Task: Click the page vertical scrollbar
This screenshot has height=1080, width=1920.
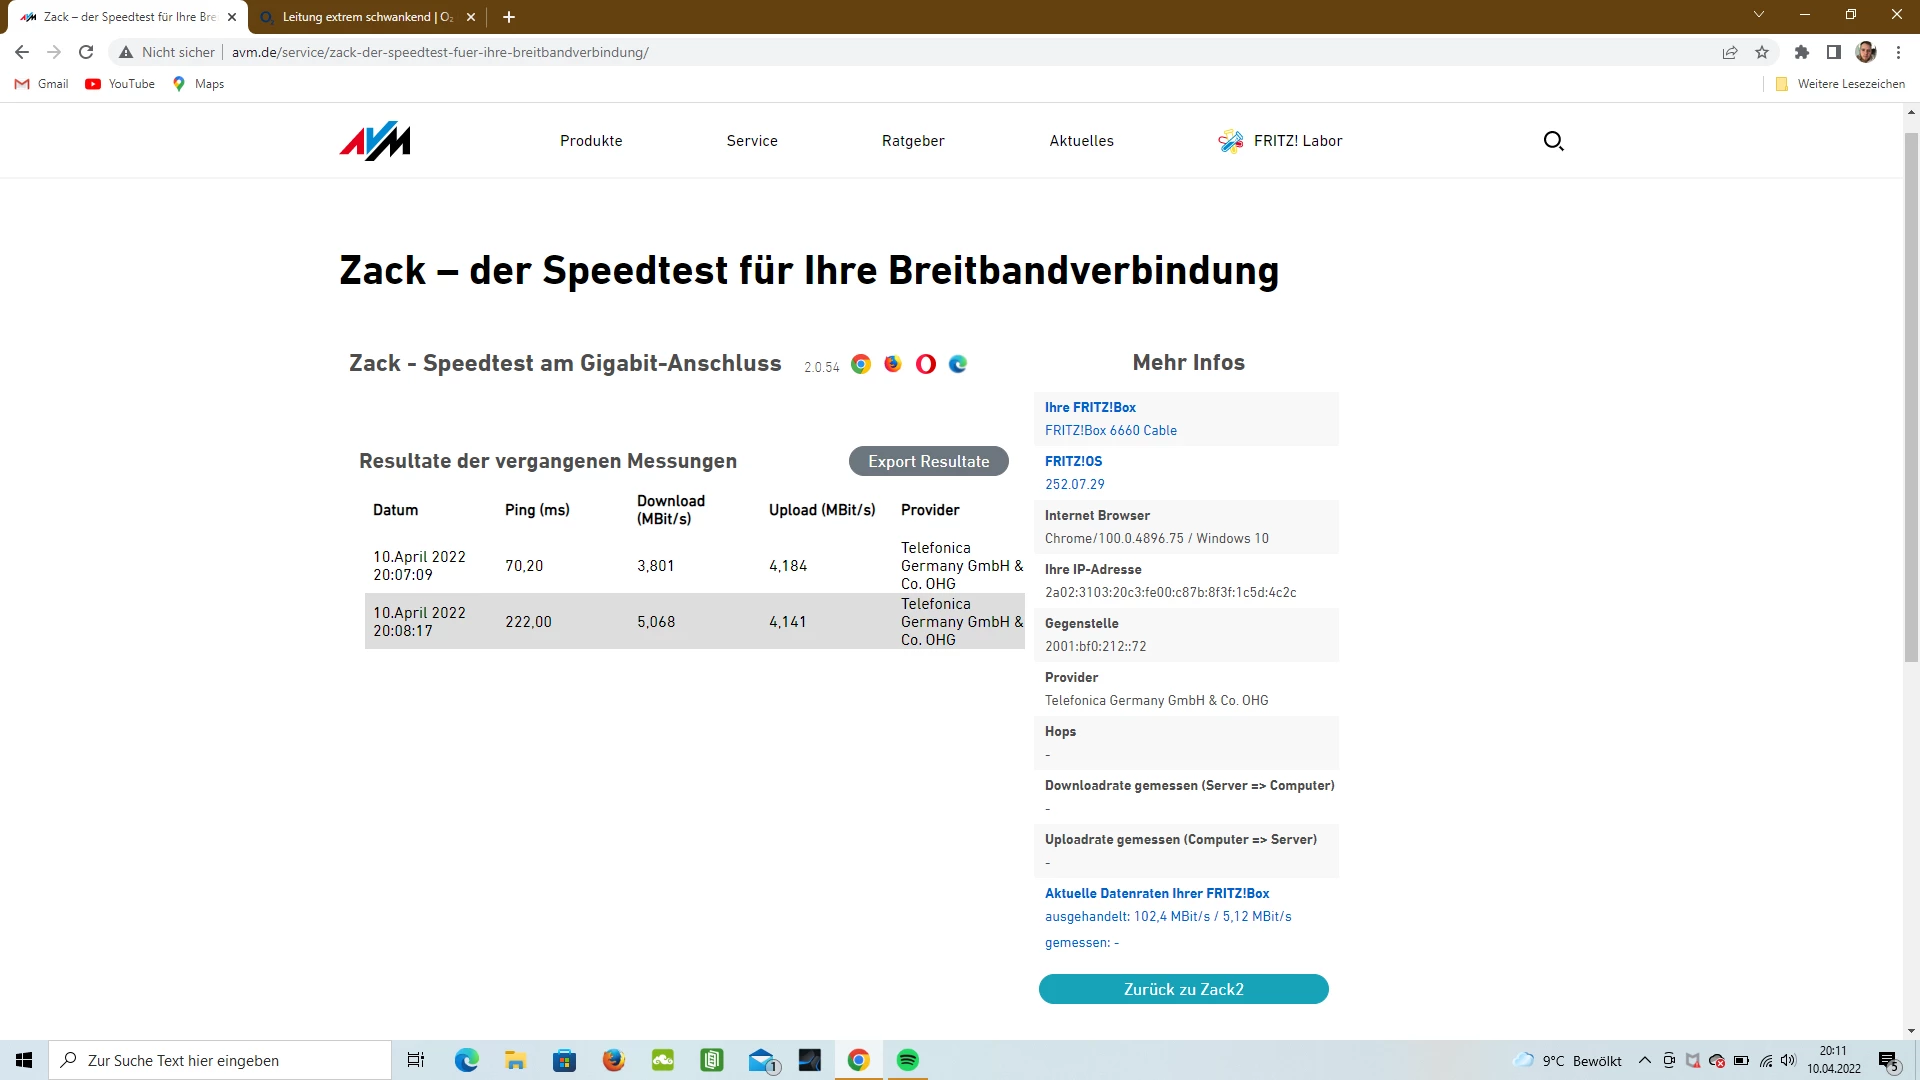Action: click(x=1911, y=400)
